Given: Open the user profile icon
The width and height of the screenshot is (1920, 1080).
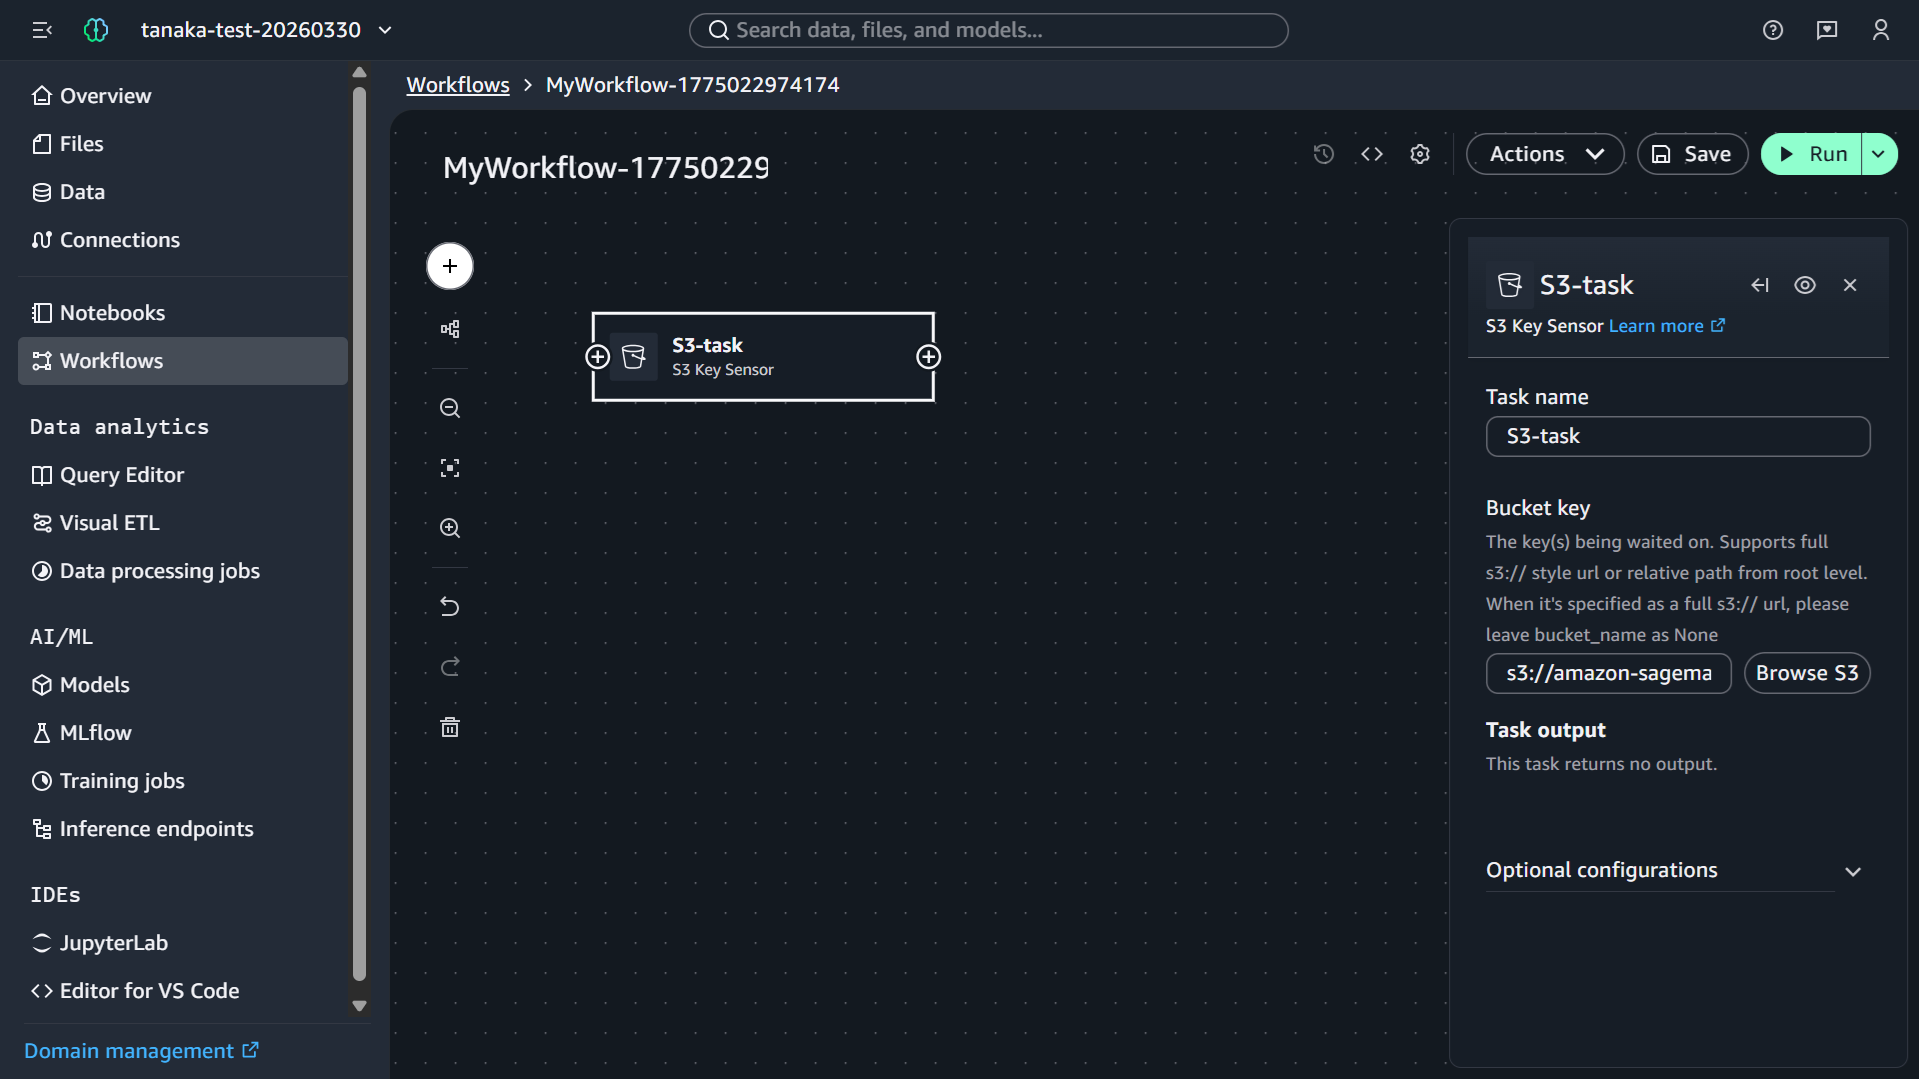Looking at the screenshot, I should pos(1881,30).
